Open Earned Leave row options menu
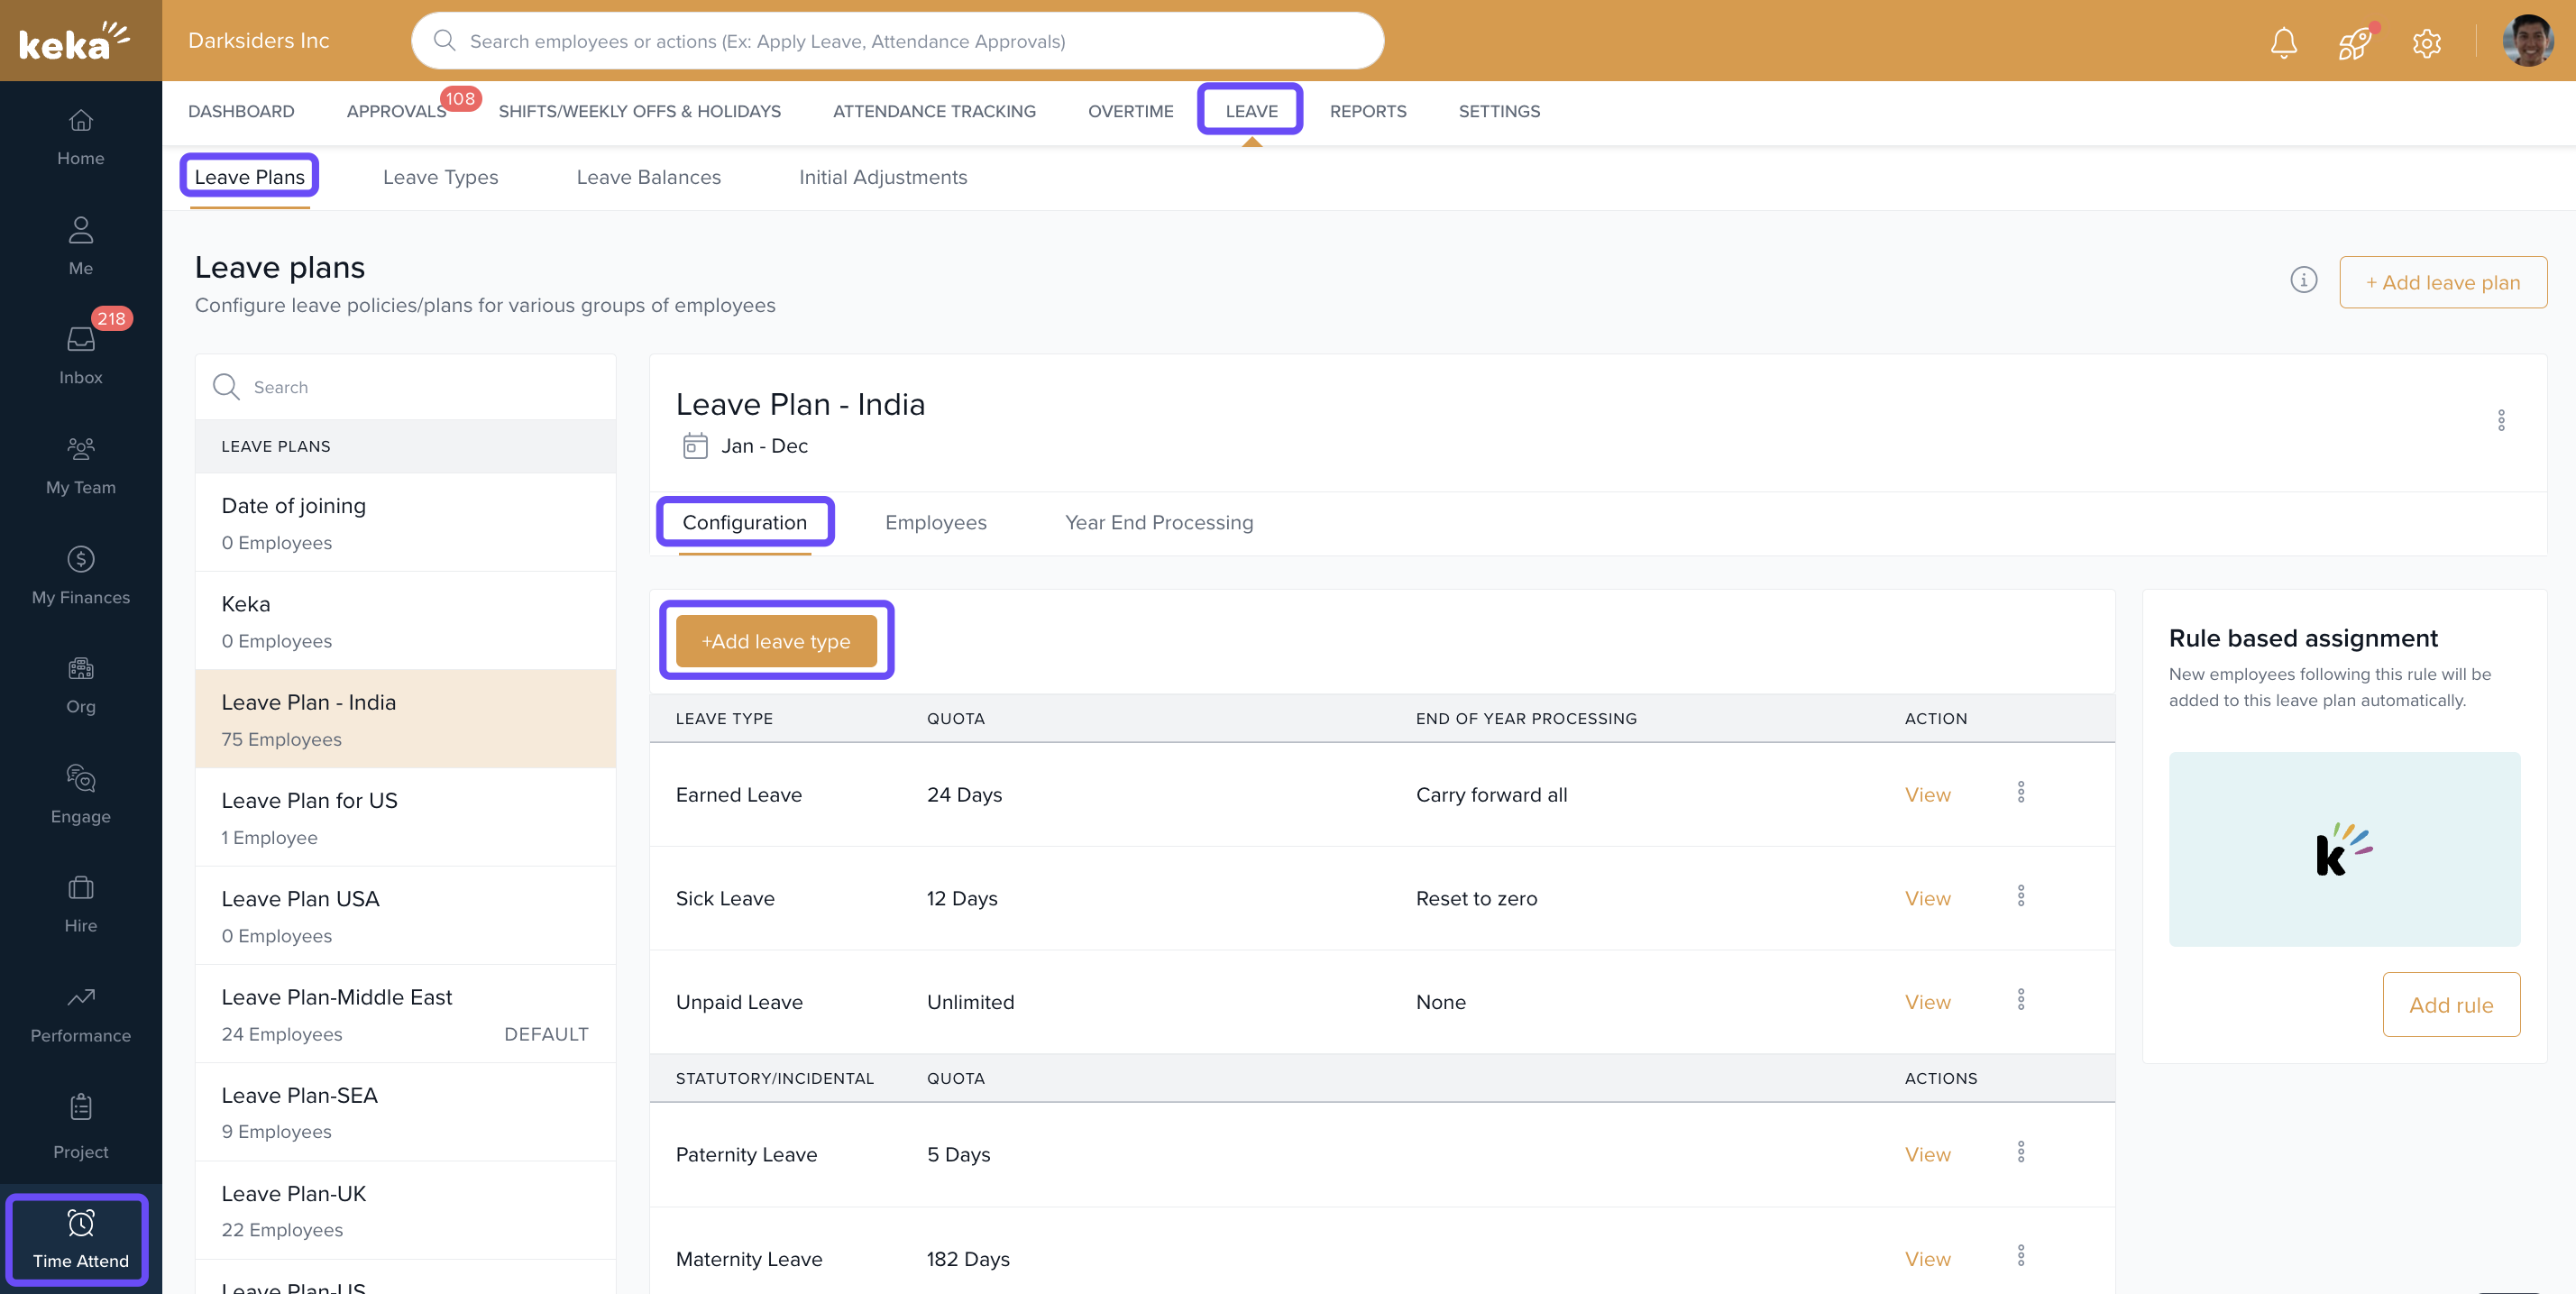This screenshot has height=1294, width=2576. (2020, 793)
